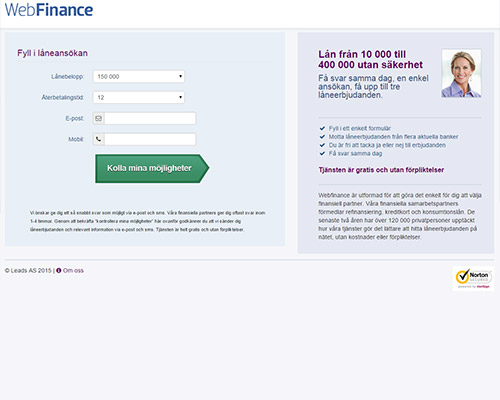
Task: Focus the Mobil input field
Action: [150, 139]
